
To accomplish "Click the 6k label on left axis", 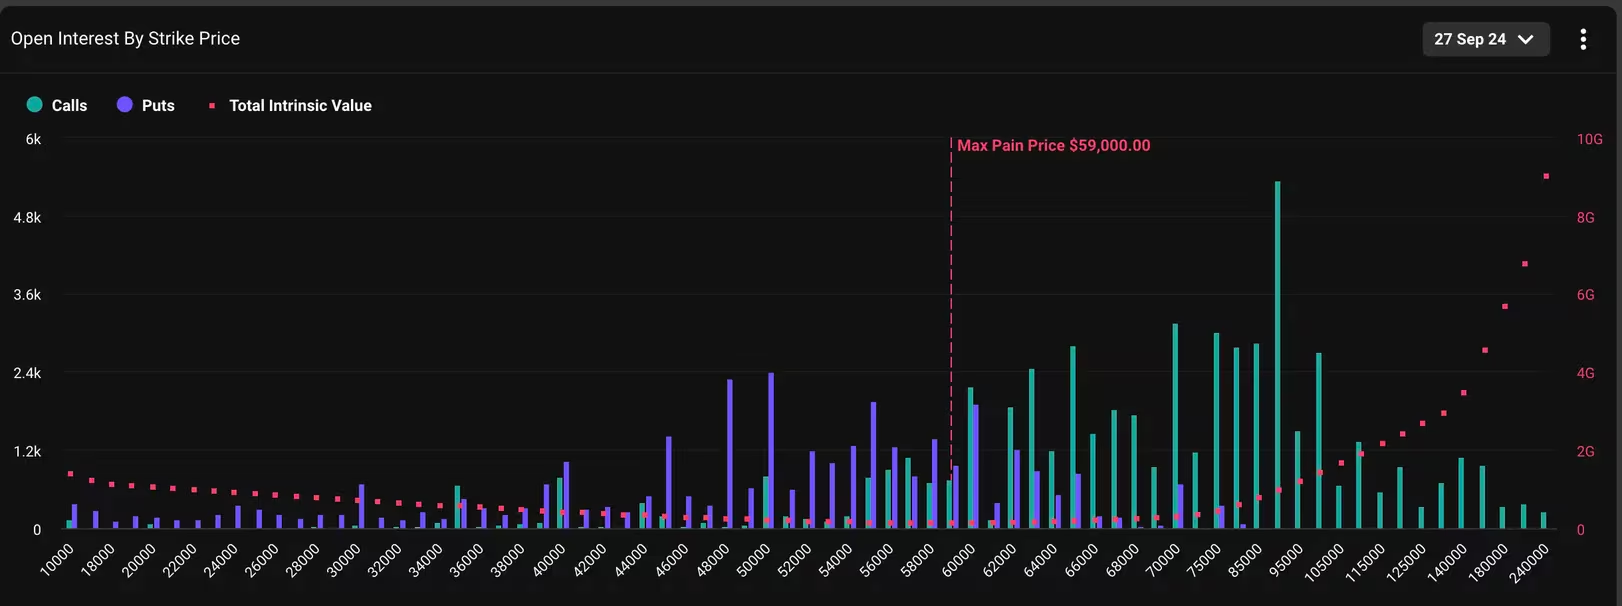I will tap(33, 139).
